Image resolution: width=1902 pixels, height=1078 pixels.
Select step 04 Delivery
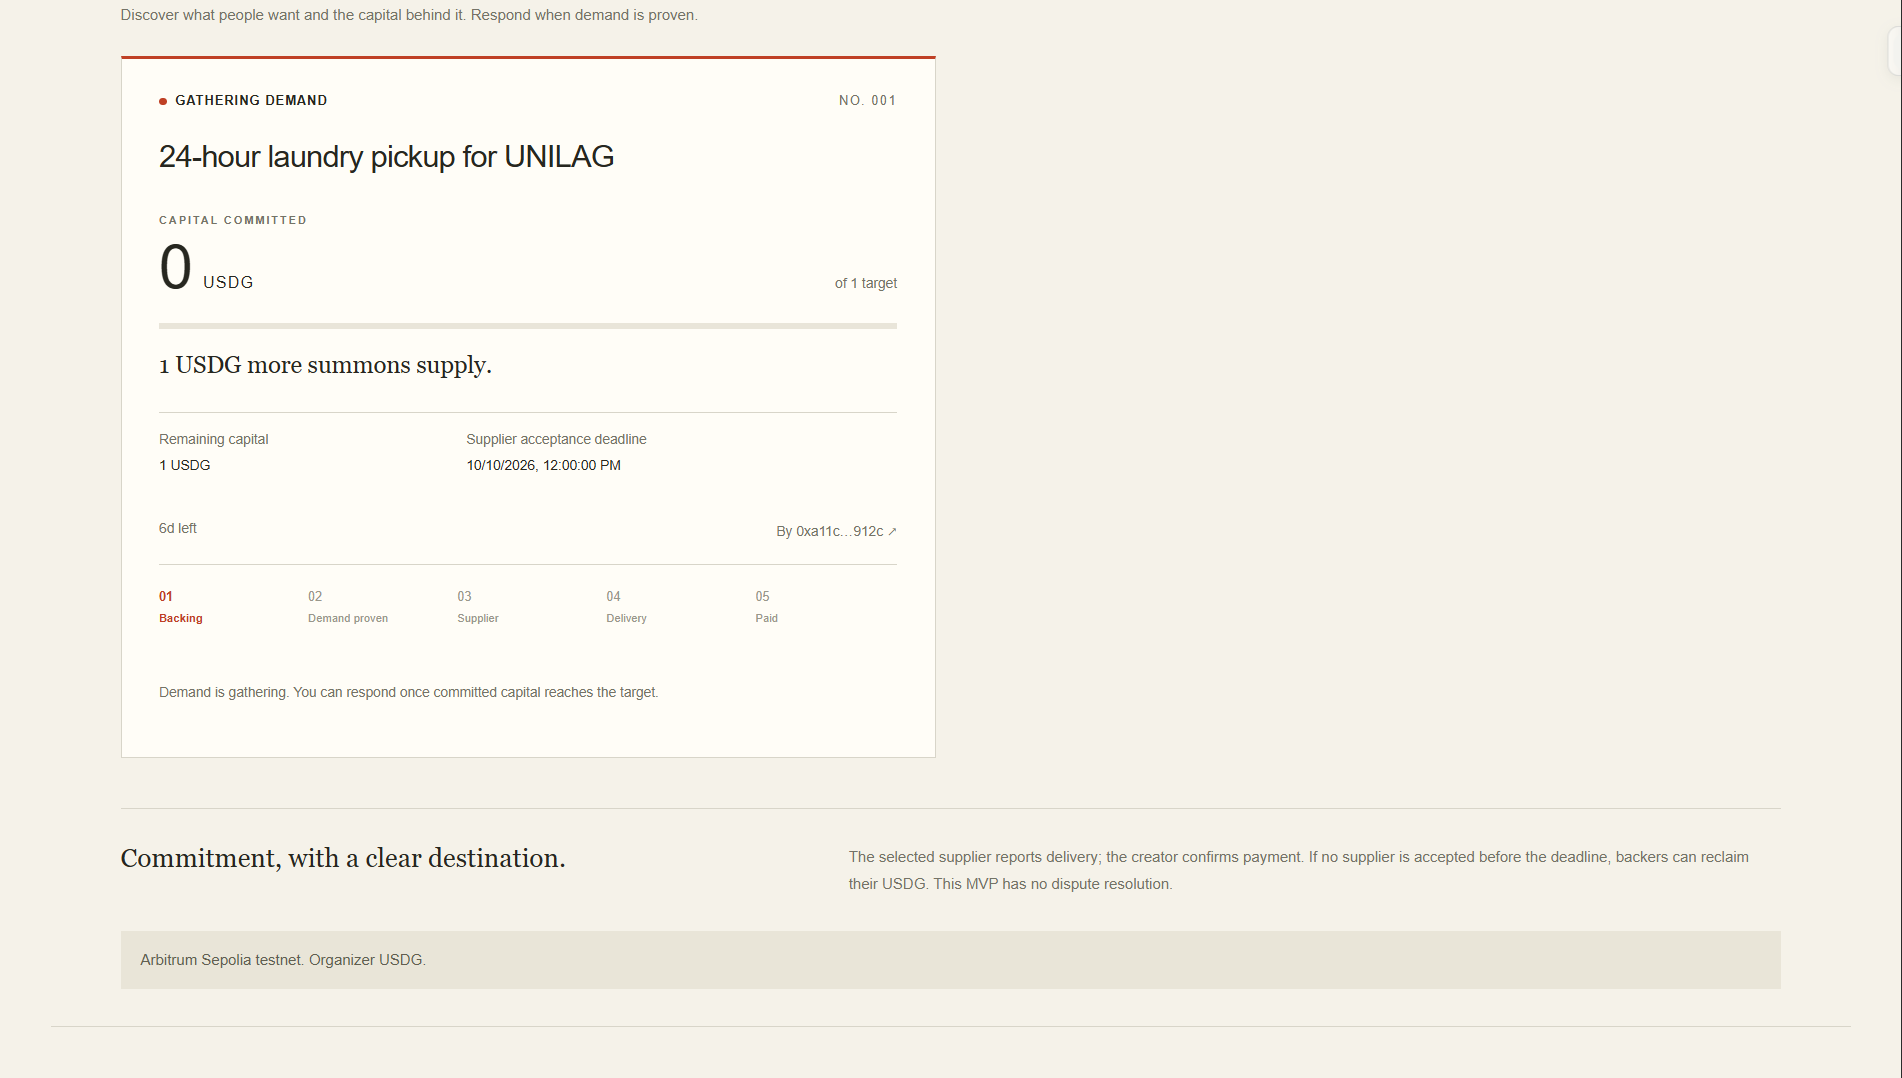626,607
